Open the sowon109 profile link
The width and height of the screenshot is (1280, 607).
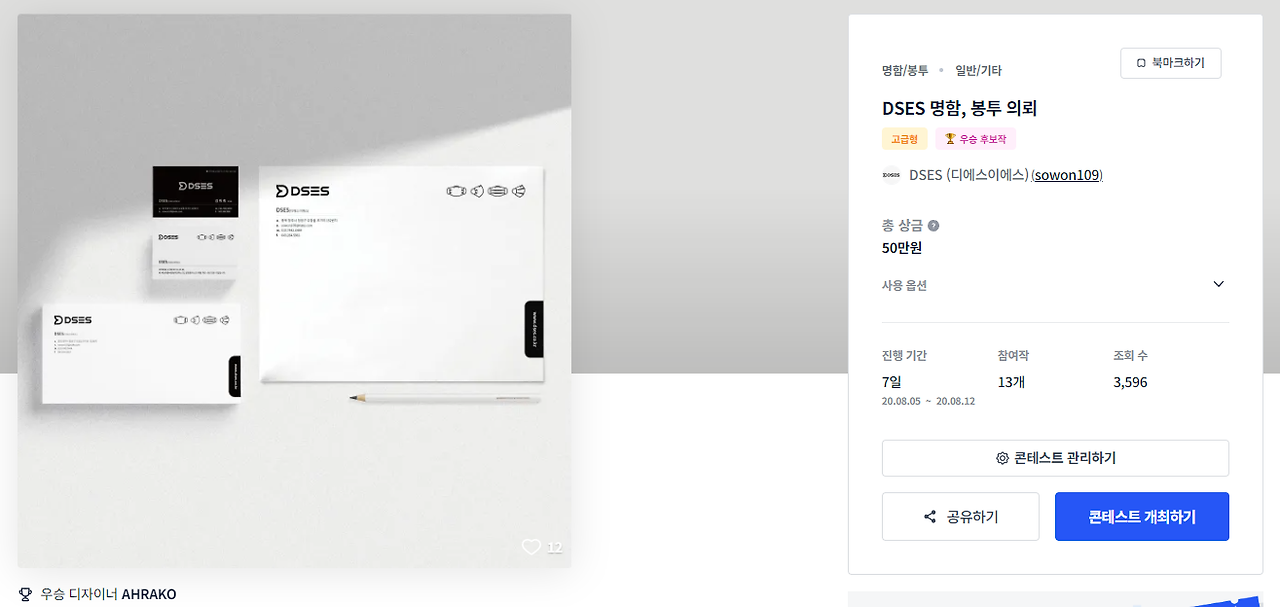[x=1067, y=175]
